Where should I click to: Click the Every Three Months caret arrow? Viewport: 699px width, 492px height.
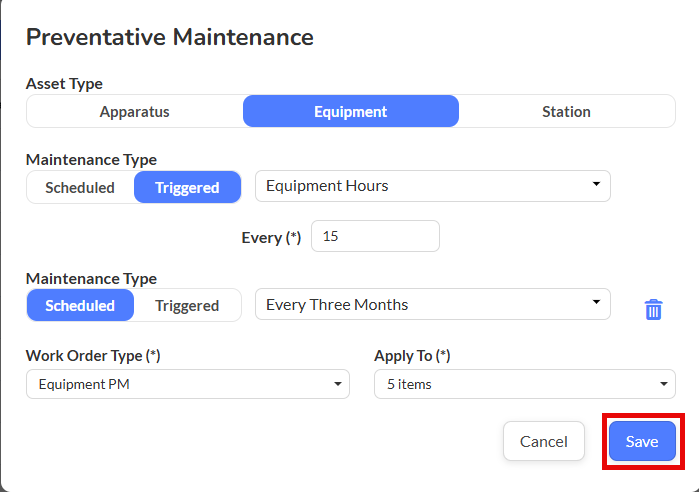[596, 302]
